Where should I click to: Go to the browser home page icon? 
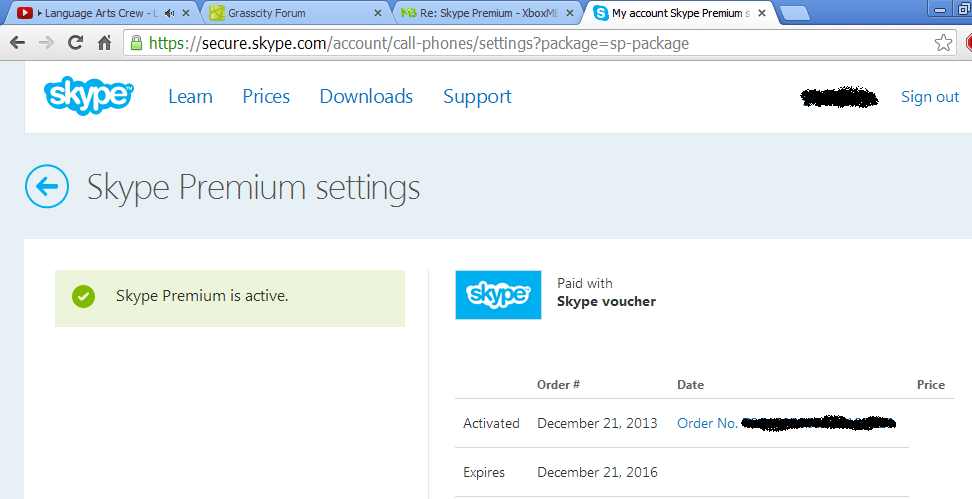pyautogui.click(x=104, y=44)
